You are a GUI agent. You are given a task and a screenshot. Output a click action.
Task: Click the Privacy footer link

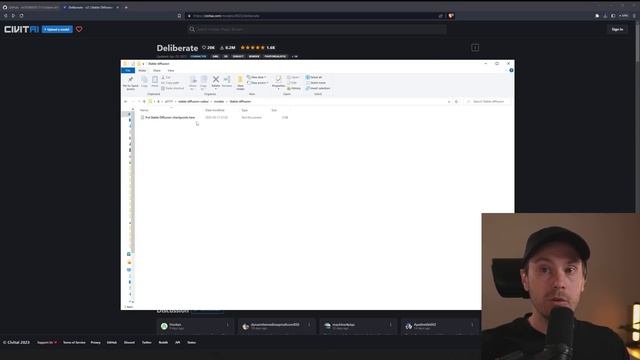click(96, 342)
